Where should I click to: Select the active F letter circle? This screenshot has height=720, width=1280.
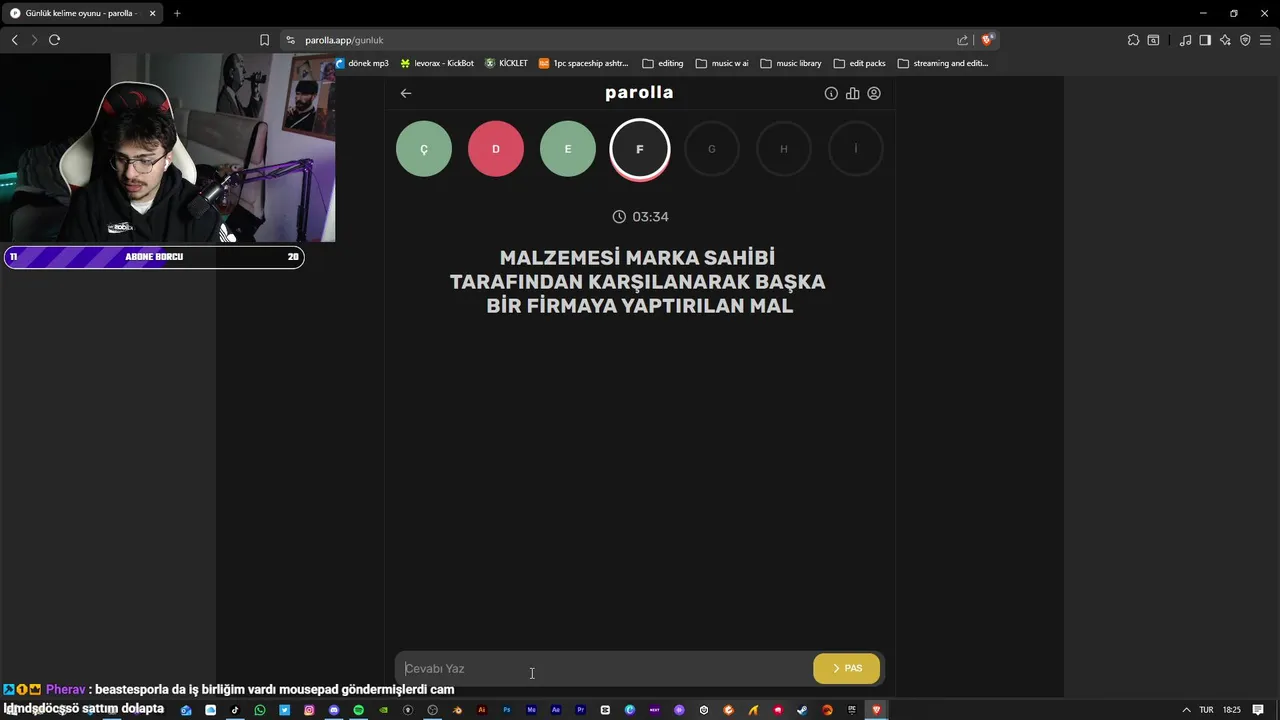[x=640, y=149]
